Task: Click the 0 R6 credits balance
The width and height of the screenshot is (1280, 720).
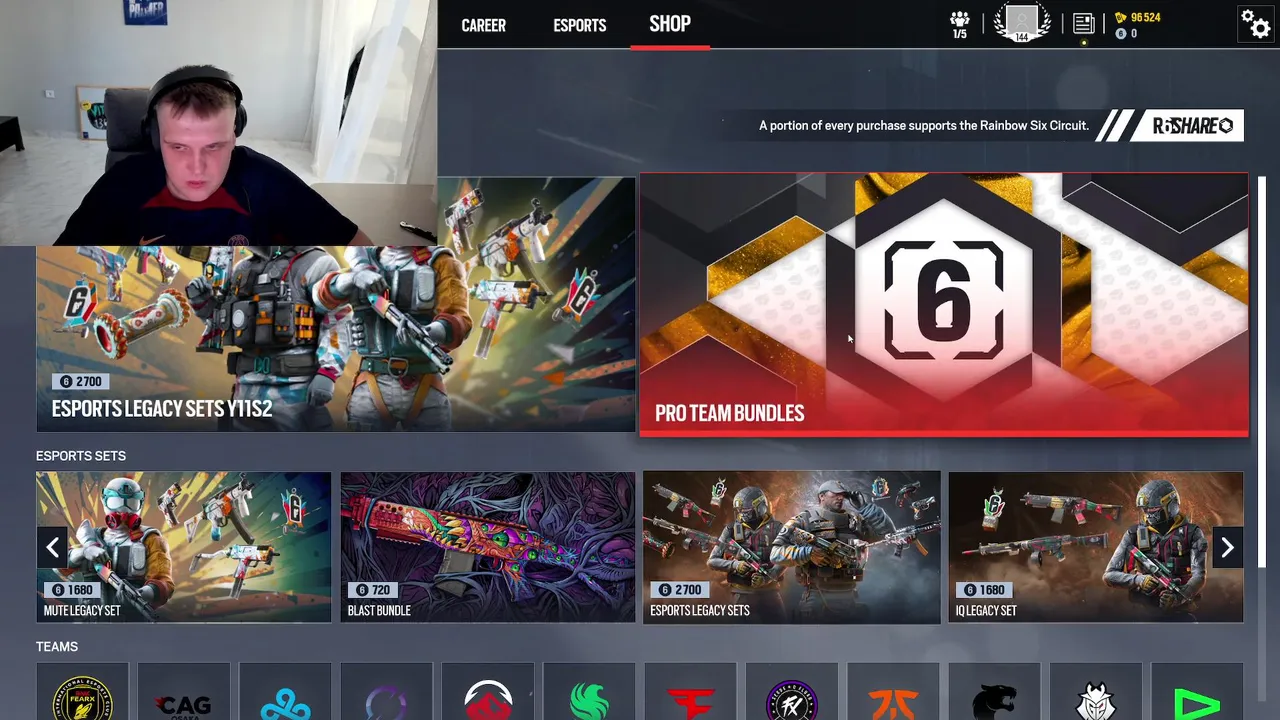Action: pos(1133,34)
